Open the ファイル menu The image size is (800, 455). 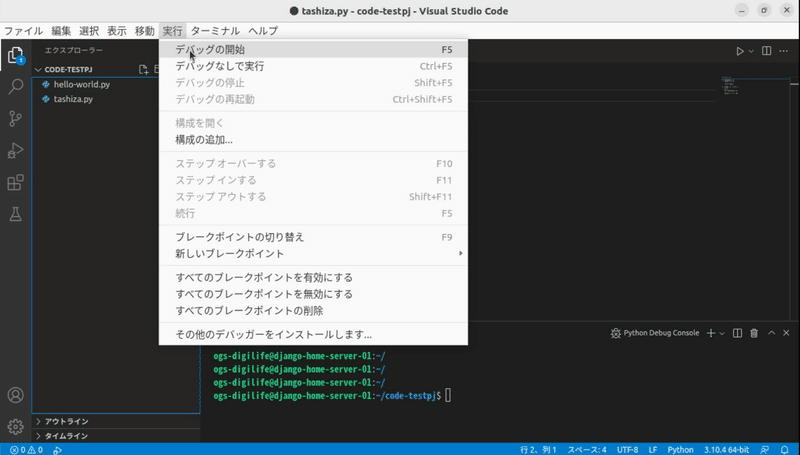coord(23,31)
